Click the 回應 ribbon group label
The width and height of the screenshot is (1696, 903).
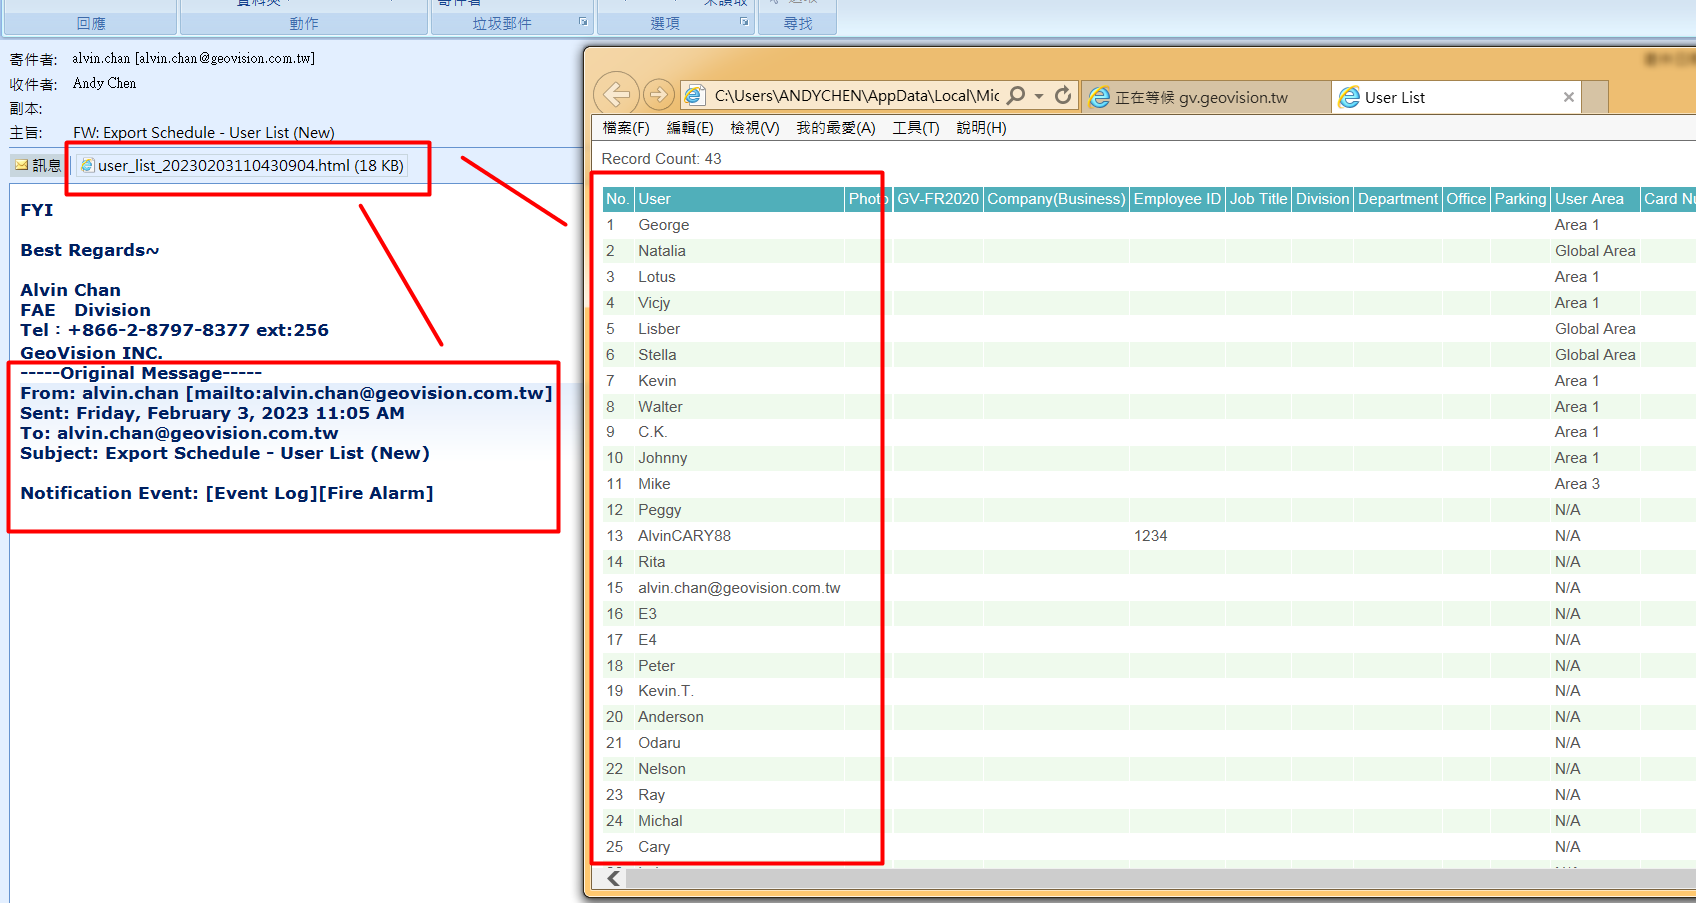[x=91, y=23]
